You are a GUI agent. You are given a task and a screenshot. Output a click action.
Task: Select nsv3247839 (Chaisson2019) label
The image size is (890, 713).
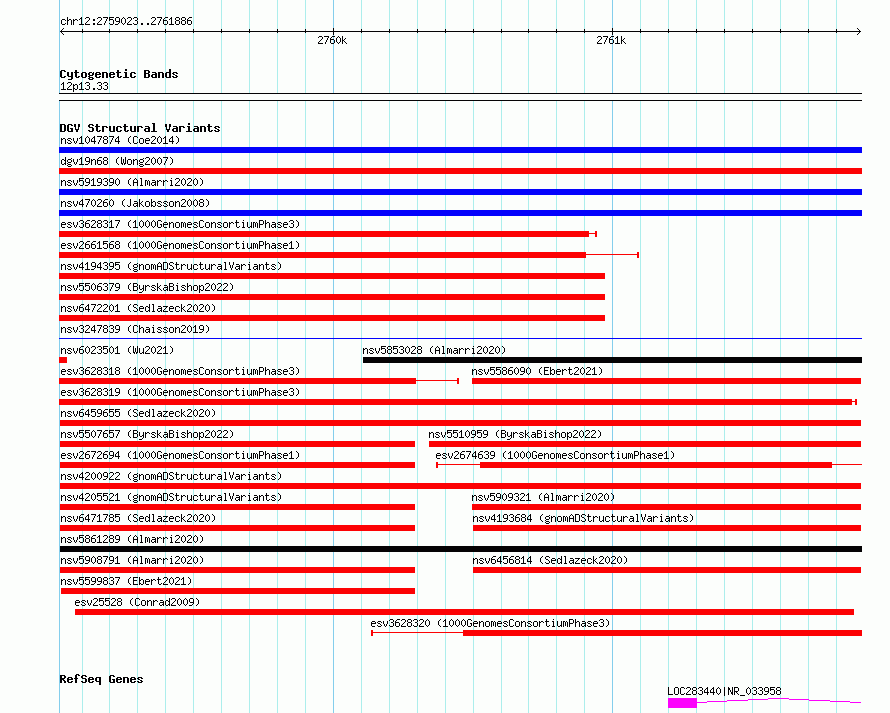pos(135,329)
